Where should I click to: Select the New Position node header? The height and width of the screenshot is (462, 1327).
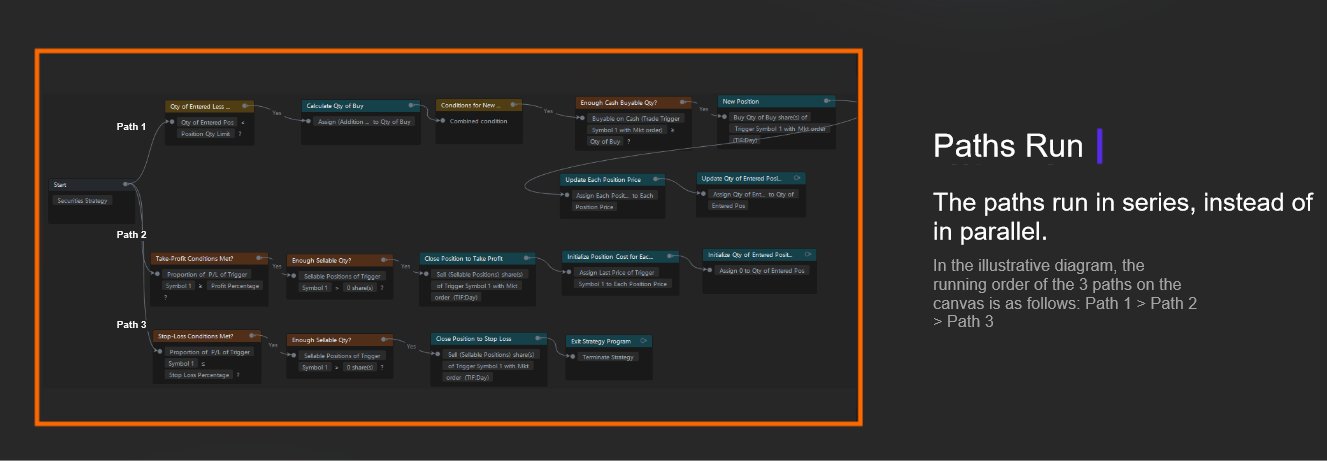[x=776, y=101]
